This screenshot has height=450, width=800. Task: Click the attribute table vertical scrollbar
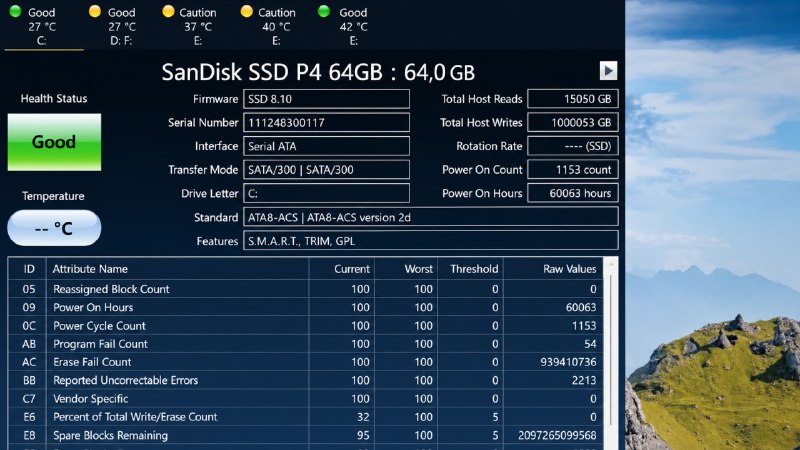tap(610, 352)
